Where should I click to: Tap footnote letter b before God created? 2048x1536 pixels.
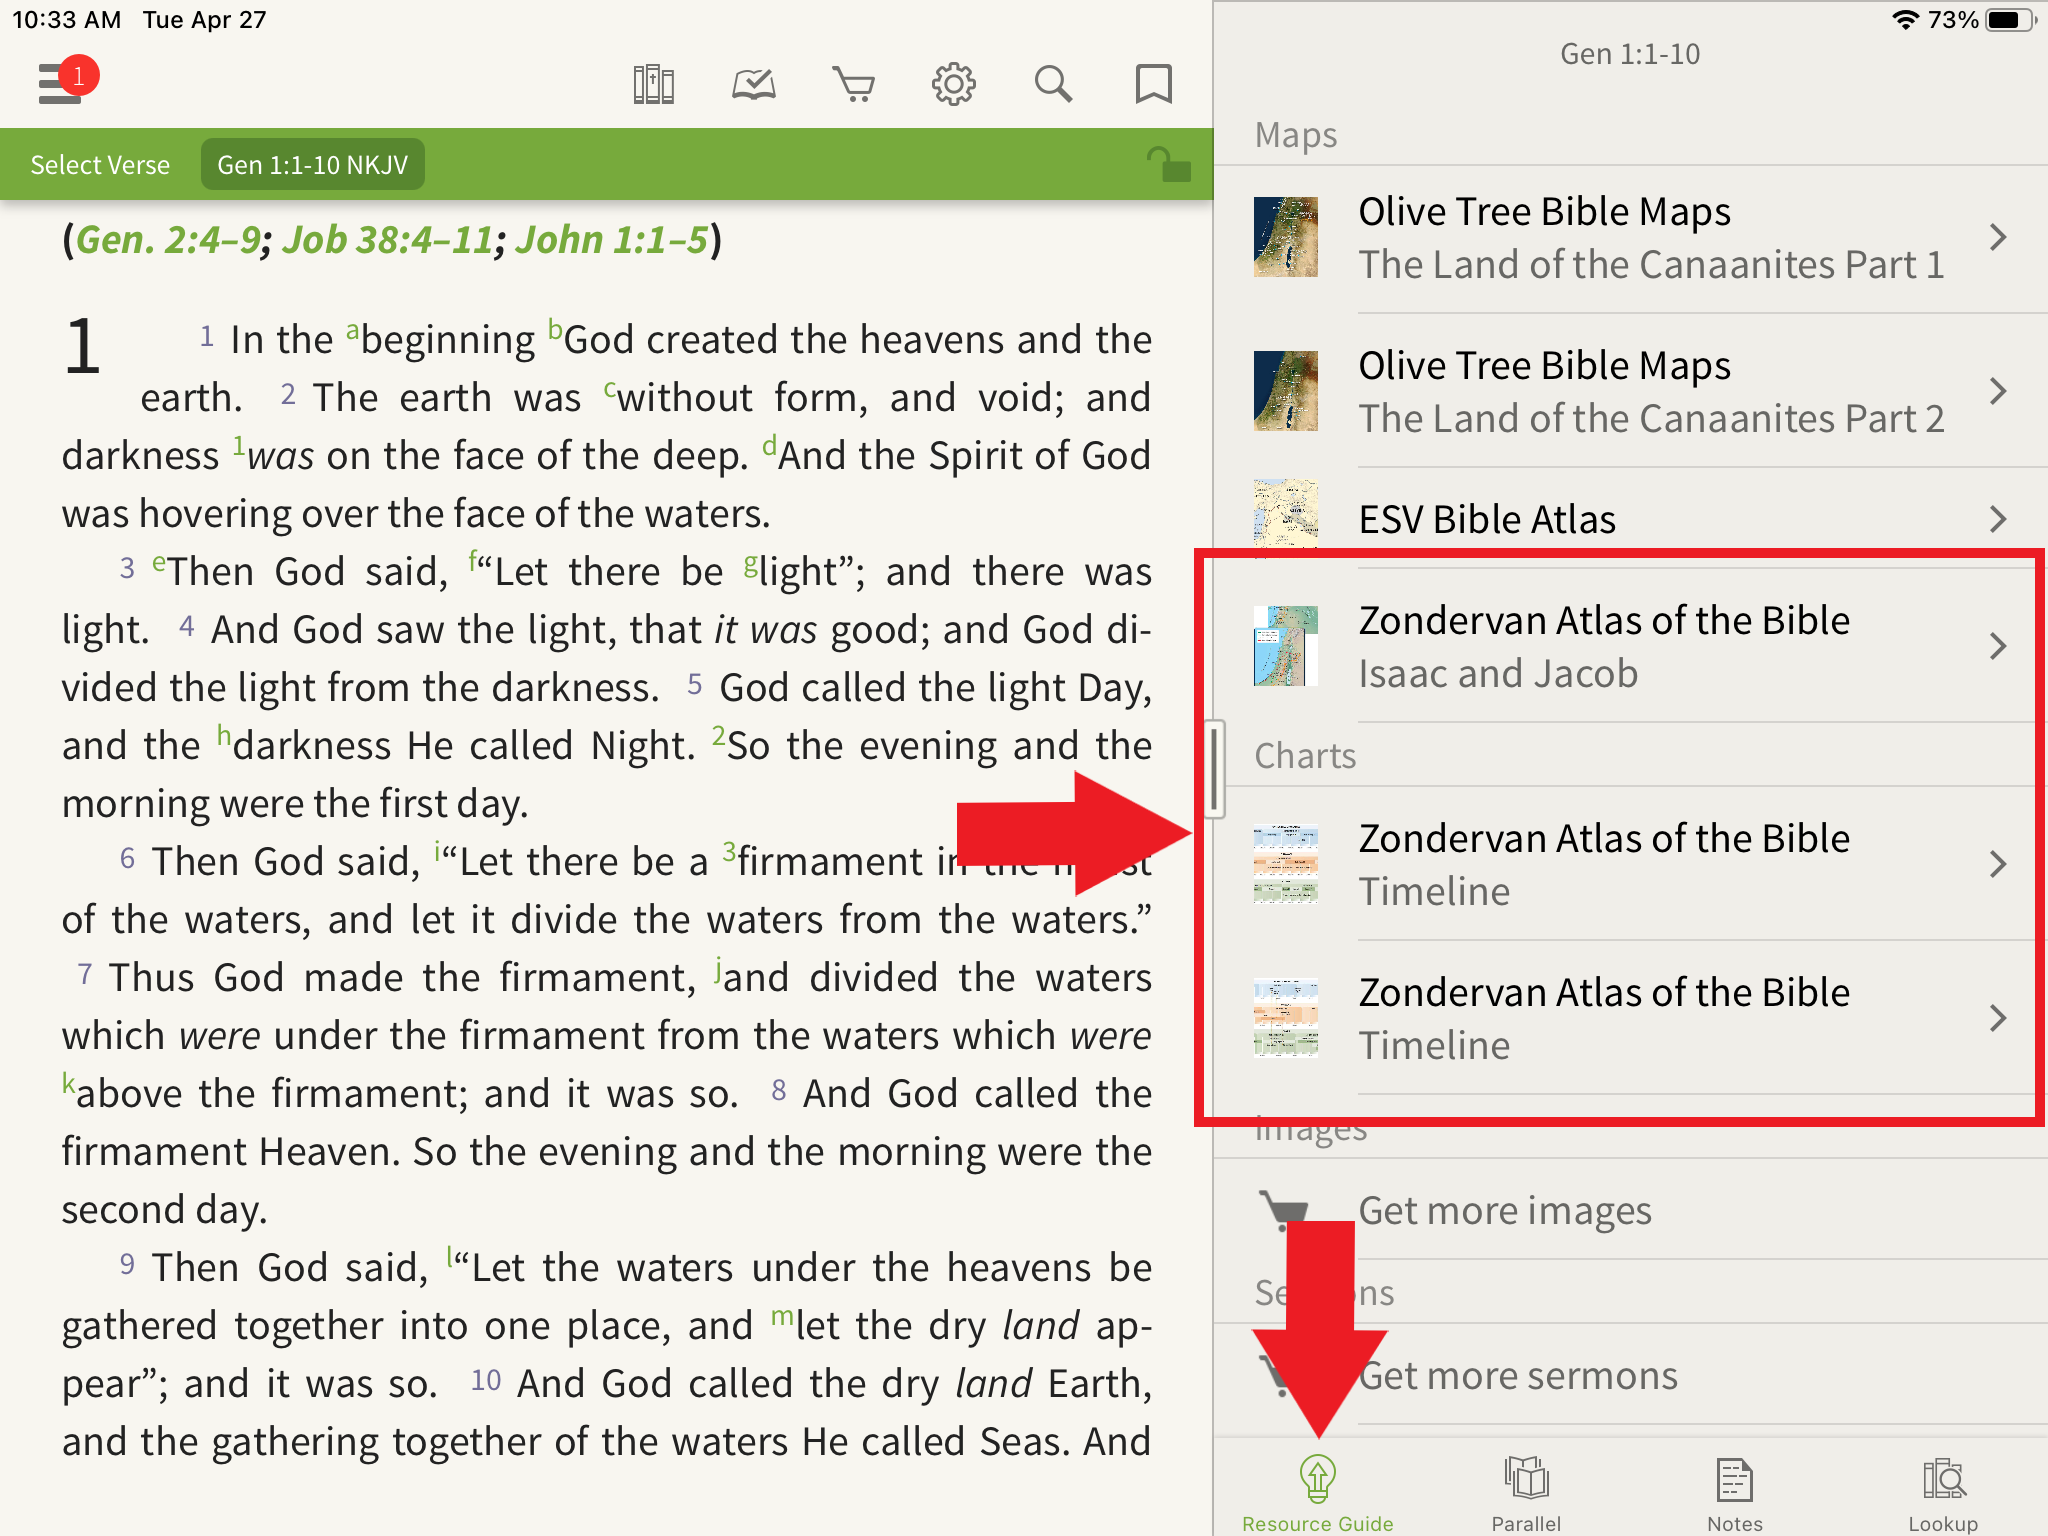point(555,329)
